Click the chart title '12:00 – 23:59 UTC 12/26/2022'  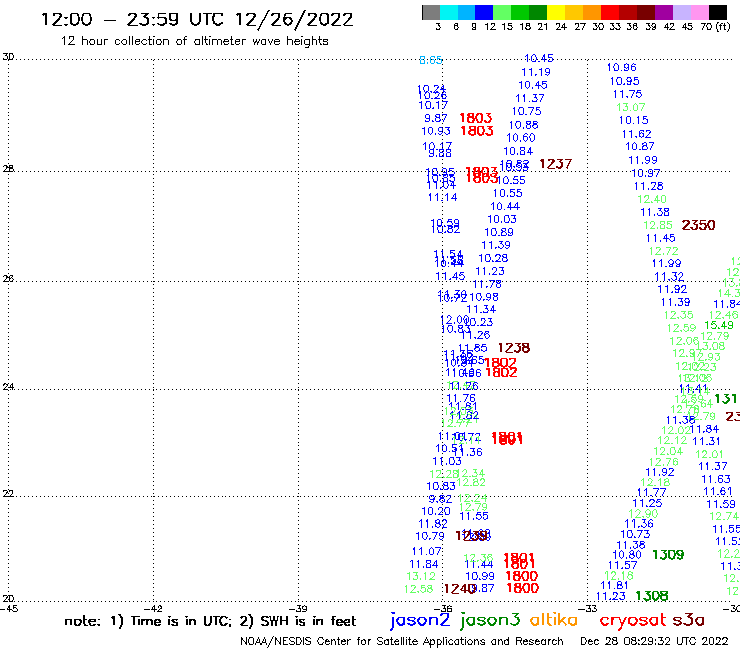point(197,19)
